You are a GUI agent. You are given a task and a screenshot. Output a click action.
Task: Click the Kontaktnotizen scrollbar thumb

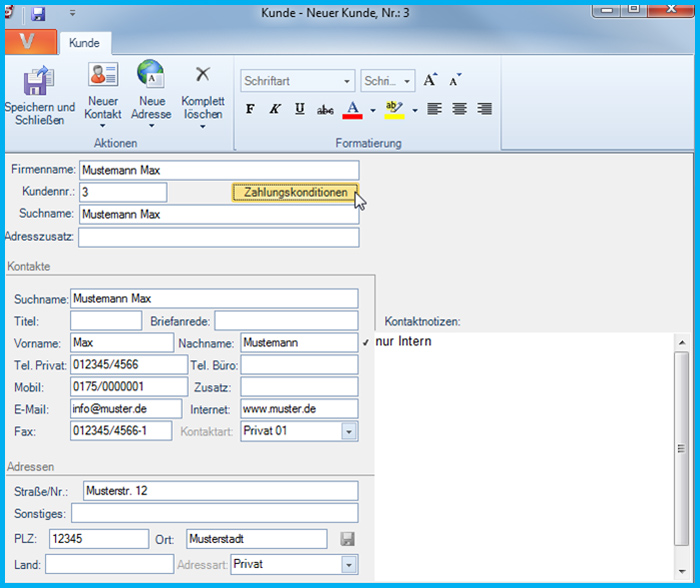coord(681,448)
